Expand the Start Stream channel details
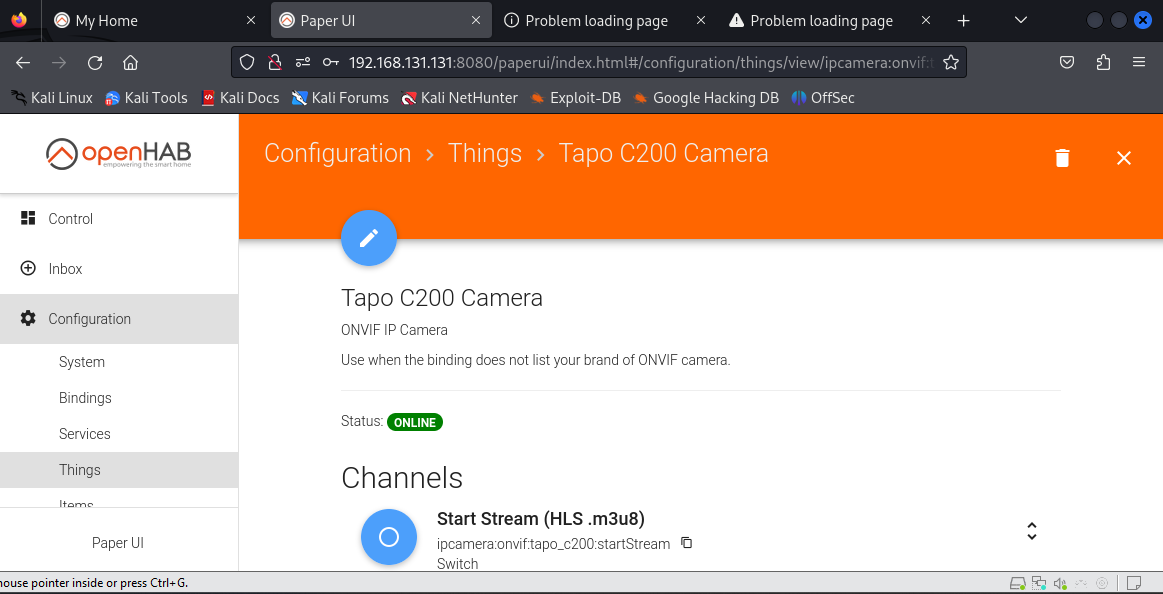The width and height of the screenshot is (1163, 594). [x=1031, y=531]
